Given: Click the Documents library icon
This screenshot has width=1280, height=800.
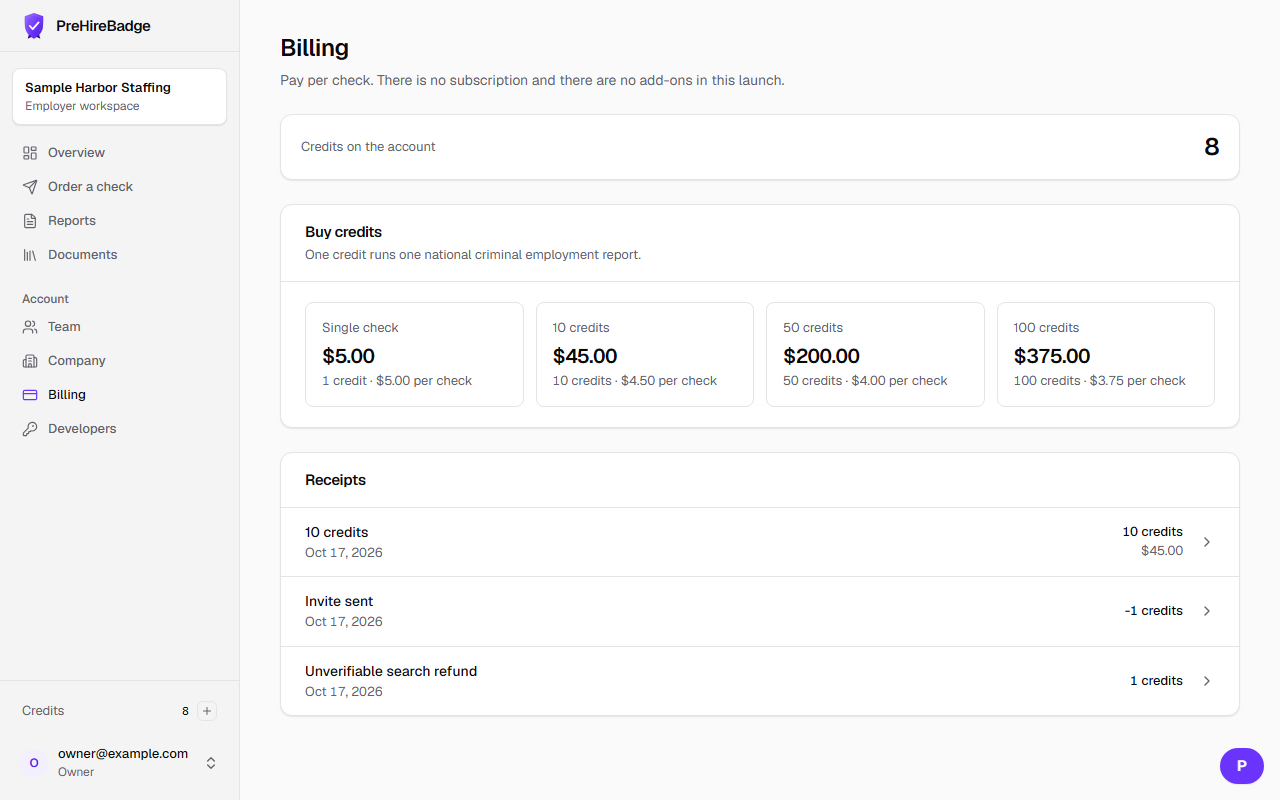Looking at the screenshot, I should click(30, 255).
